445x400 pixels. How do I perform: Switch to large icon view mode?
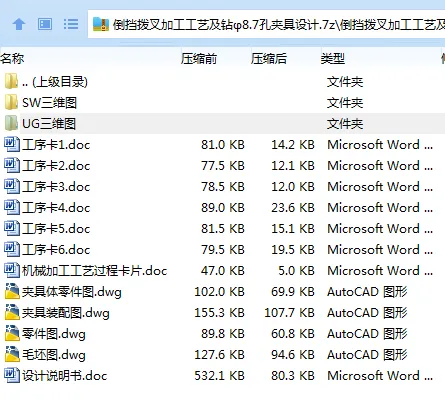(45, 24)
